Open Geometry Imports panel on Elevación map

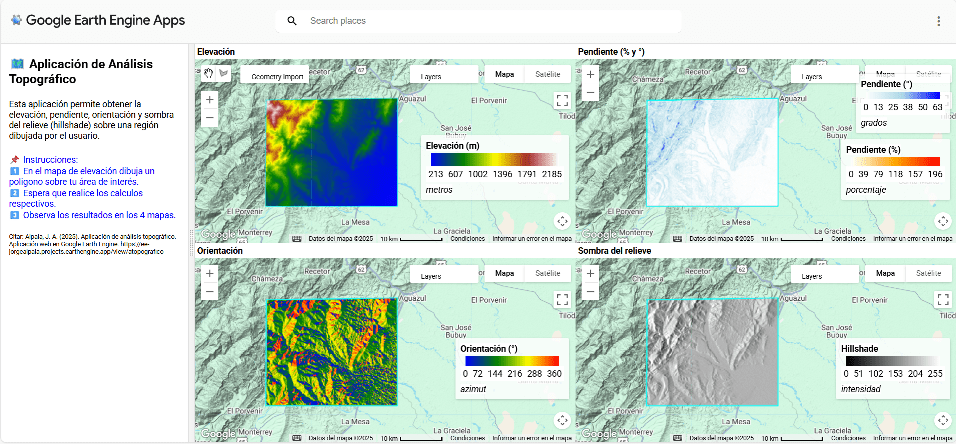[x=277, y=75]
